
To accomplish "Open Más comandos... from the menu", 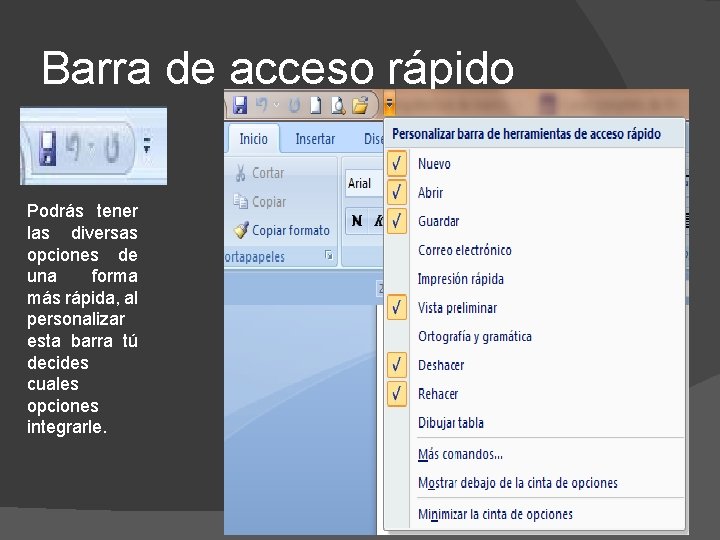I will pos(535,454).
